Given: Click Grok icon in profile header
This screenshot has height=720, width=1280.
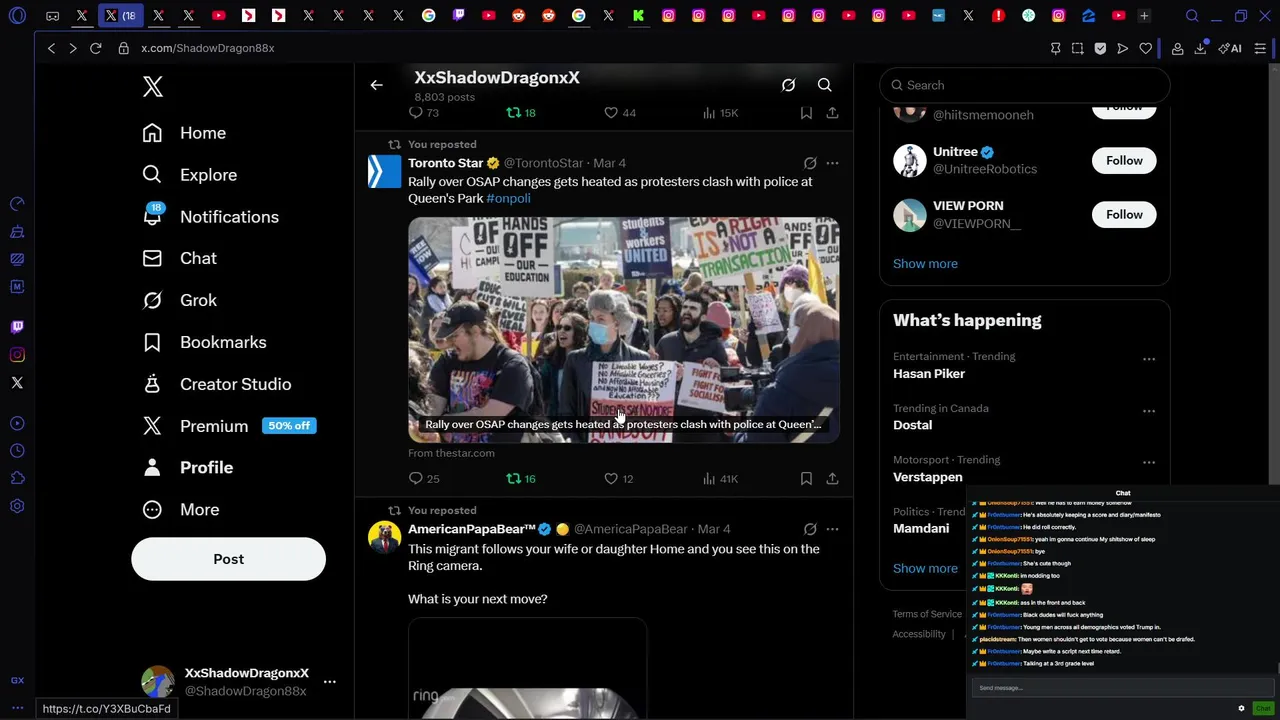Looking at the screenshot, I should point(788,86).
